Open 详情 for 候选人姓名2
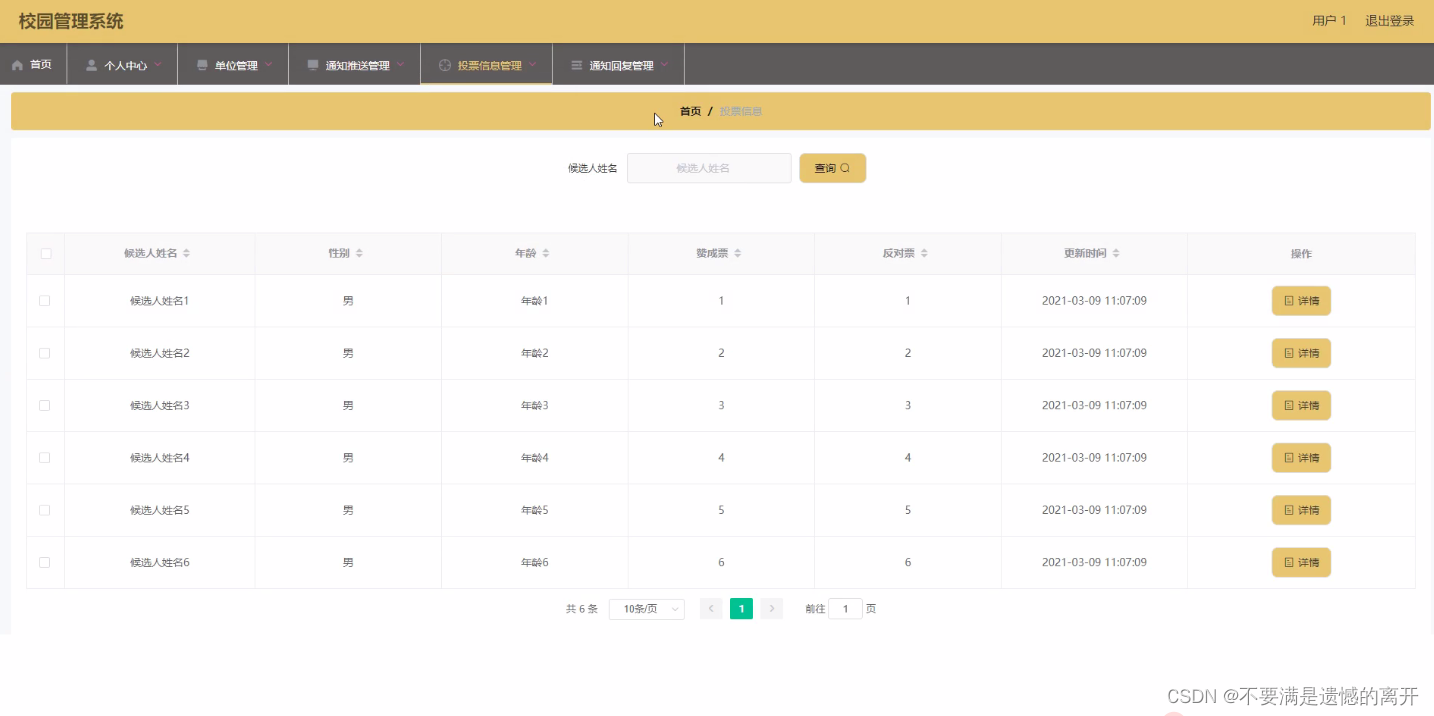Viewport: 1434px width, 716px height. 1301,353
